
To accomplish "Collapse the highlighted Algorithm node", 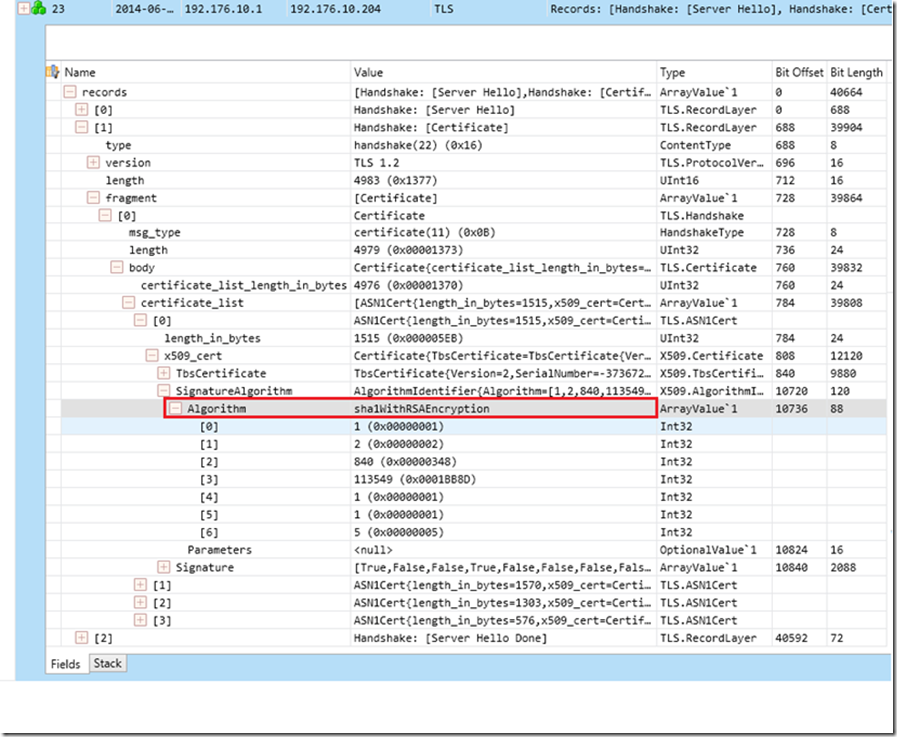I will tap(176, 409).
